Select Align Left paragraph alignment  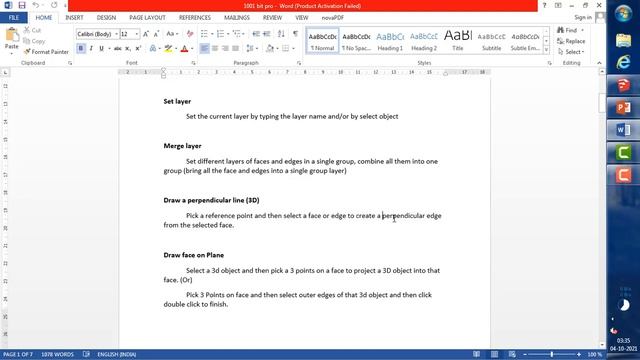click(x=204, y=49)
